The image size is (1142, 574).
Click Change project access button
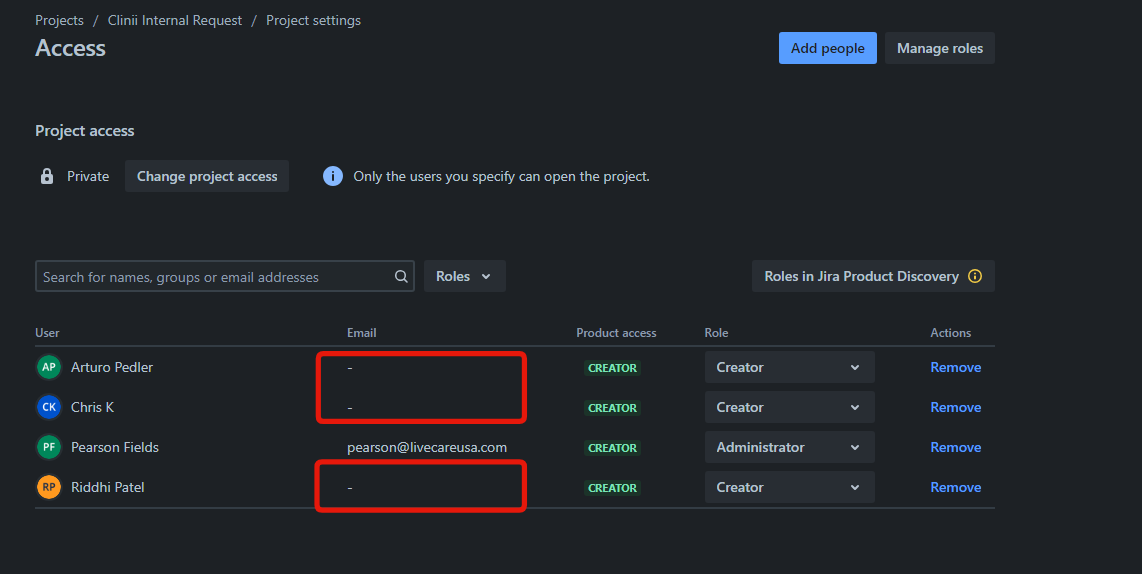(207, 176)
